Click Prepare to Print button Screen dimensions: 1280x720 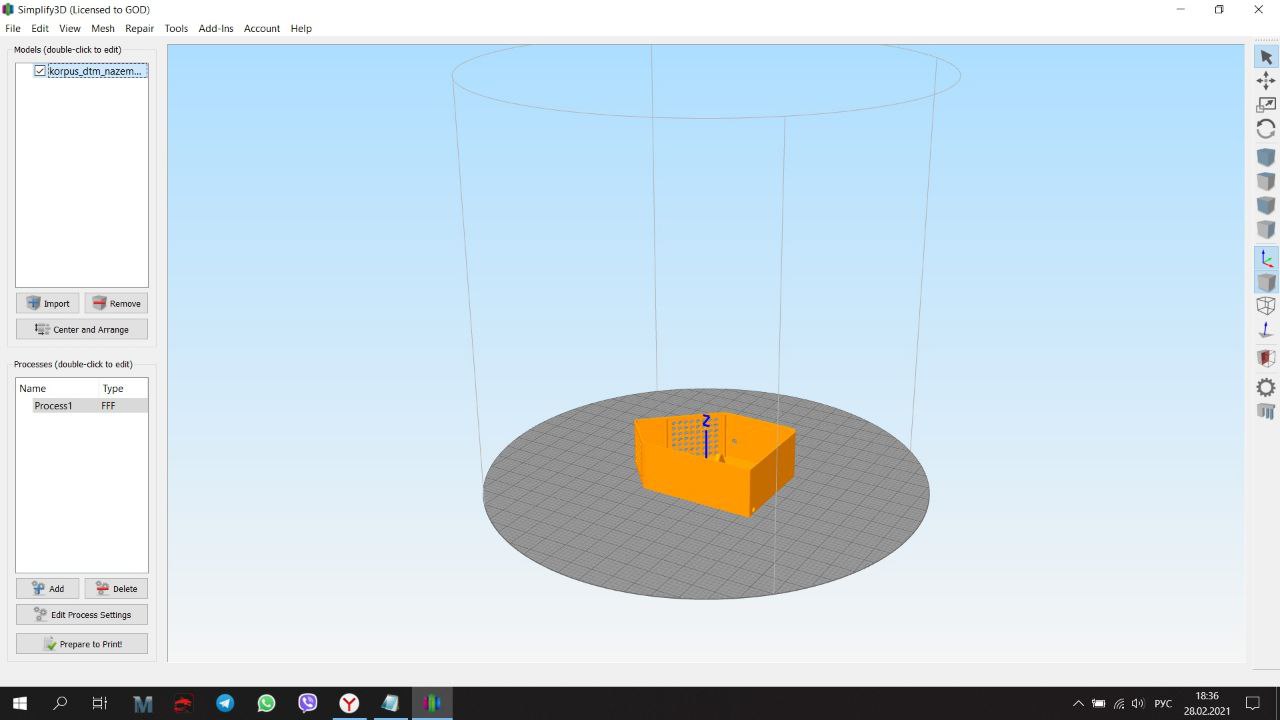point(82,644)
